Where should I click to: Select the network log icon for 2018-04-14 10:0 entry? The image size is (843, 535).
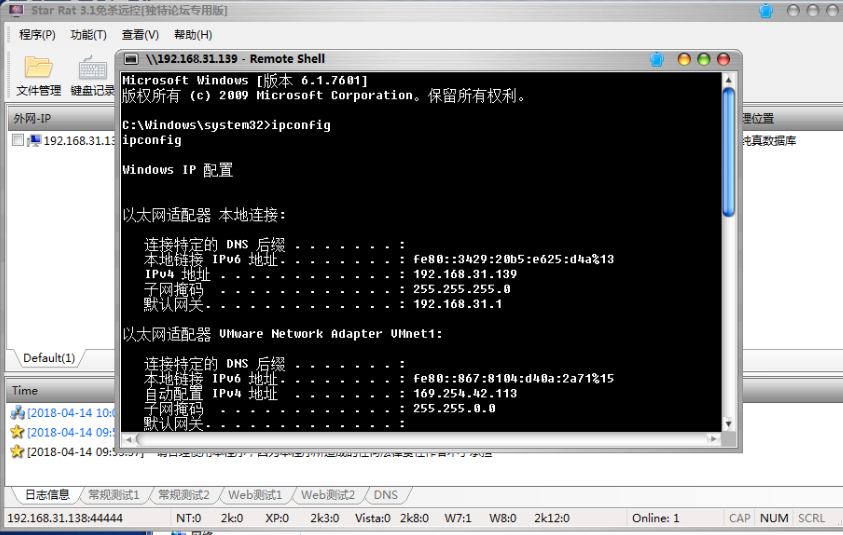coord(17,413)
